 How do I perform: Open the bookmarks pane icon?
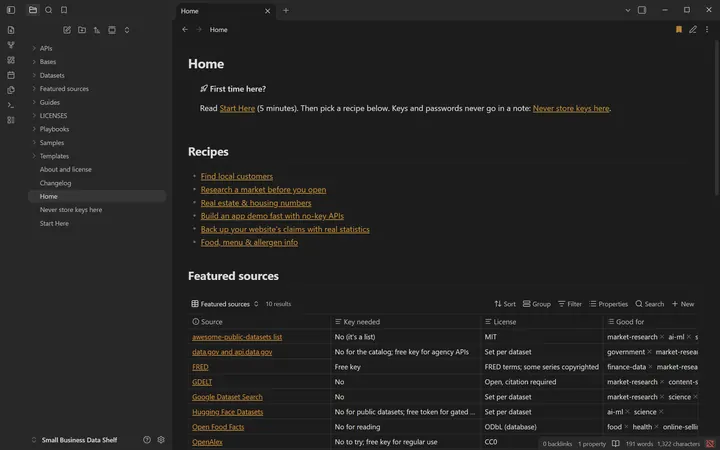tap(64, 10)
